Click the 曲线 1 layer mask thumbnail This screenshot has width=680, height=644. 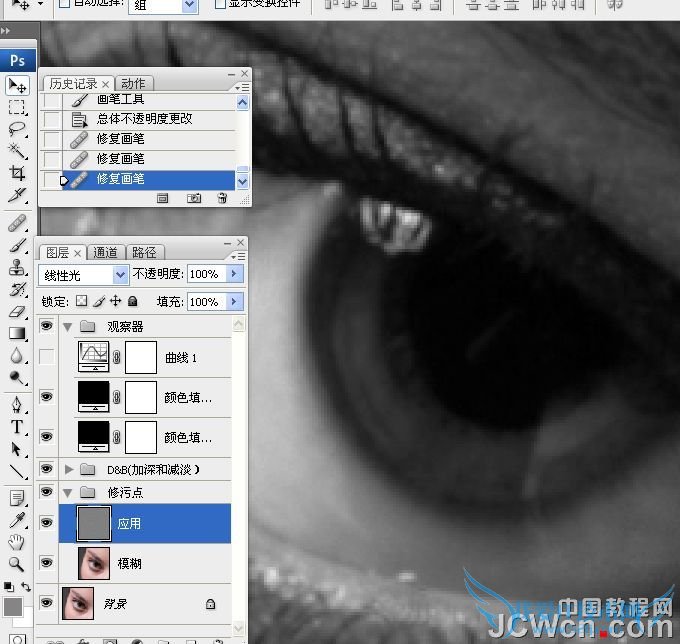click(141, 357)
